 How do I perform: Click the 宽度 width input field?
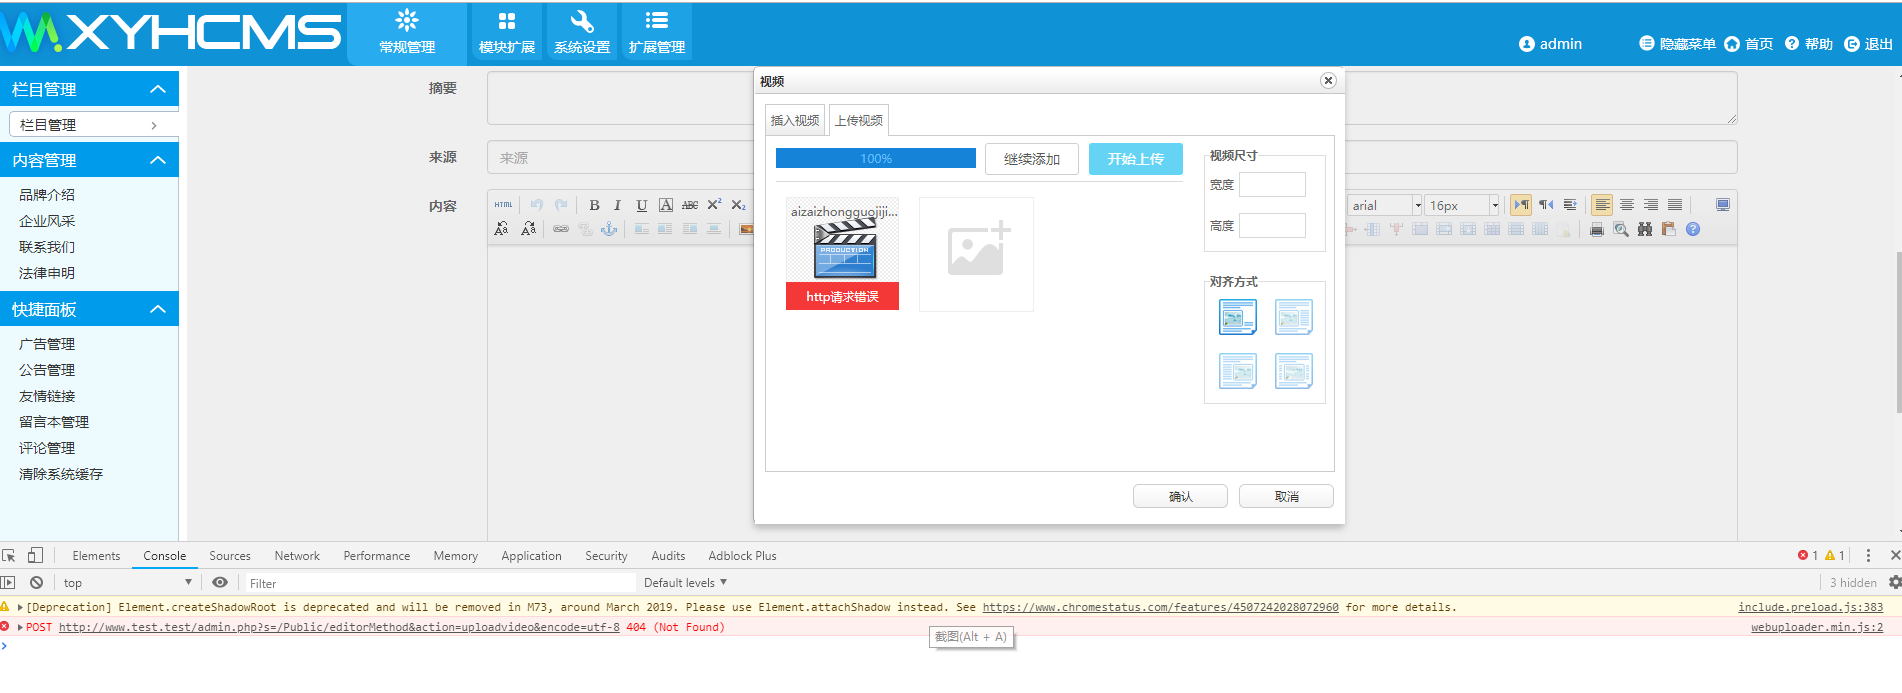[1272, 185]
